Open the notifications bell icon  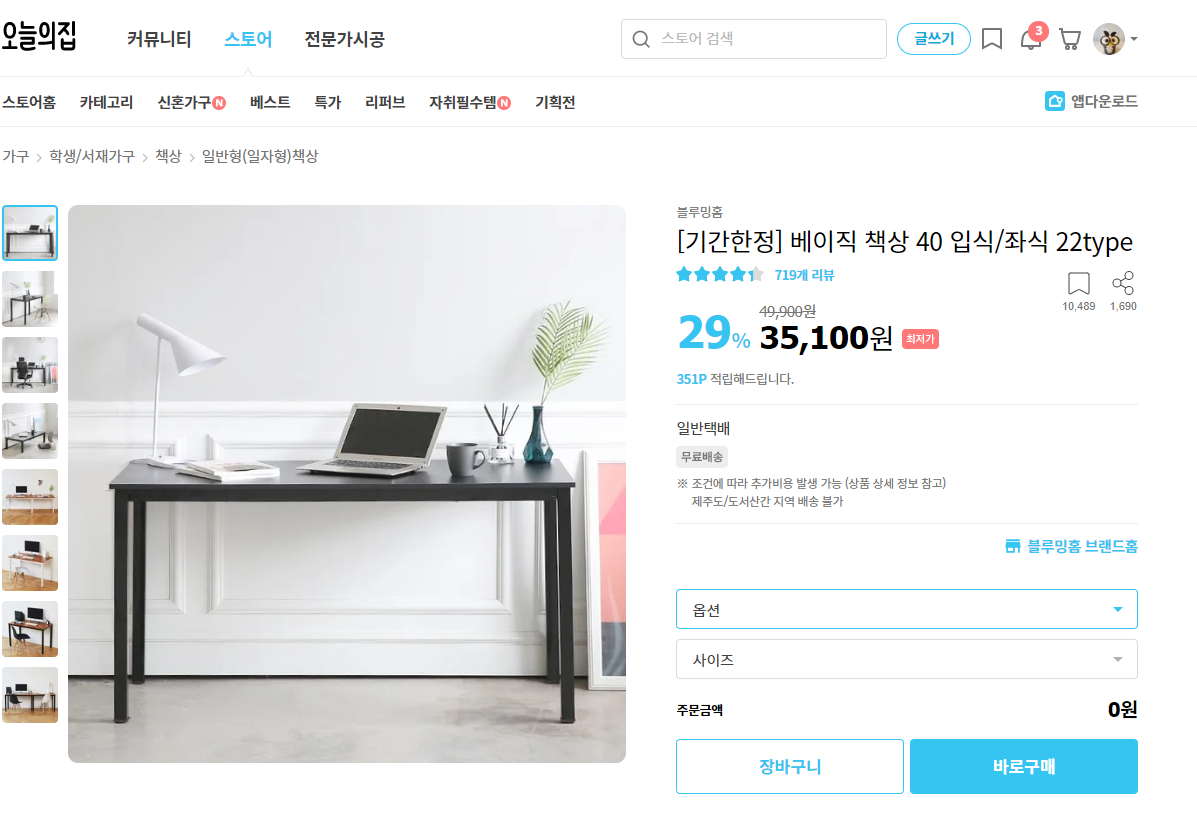point(1031,38)
